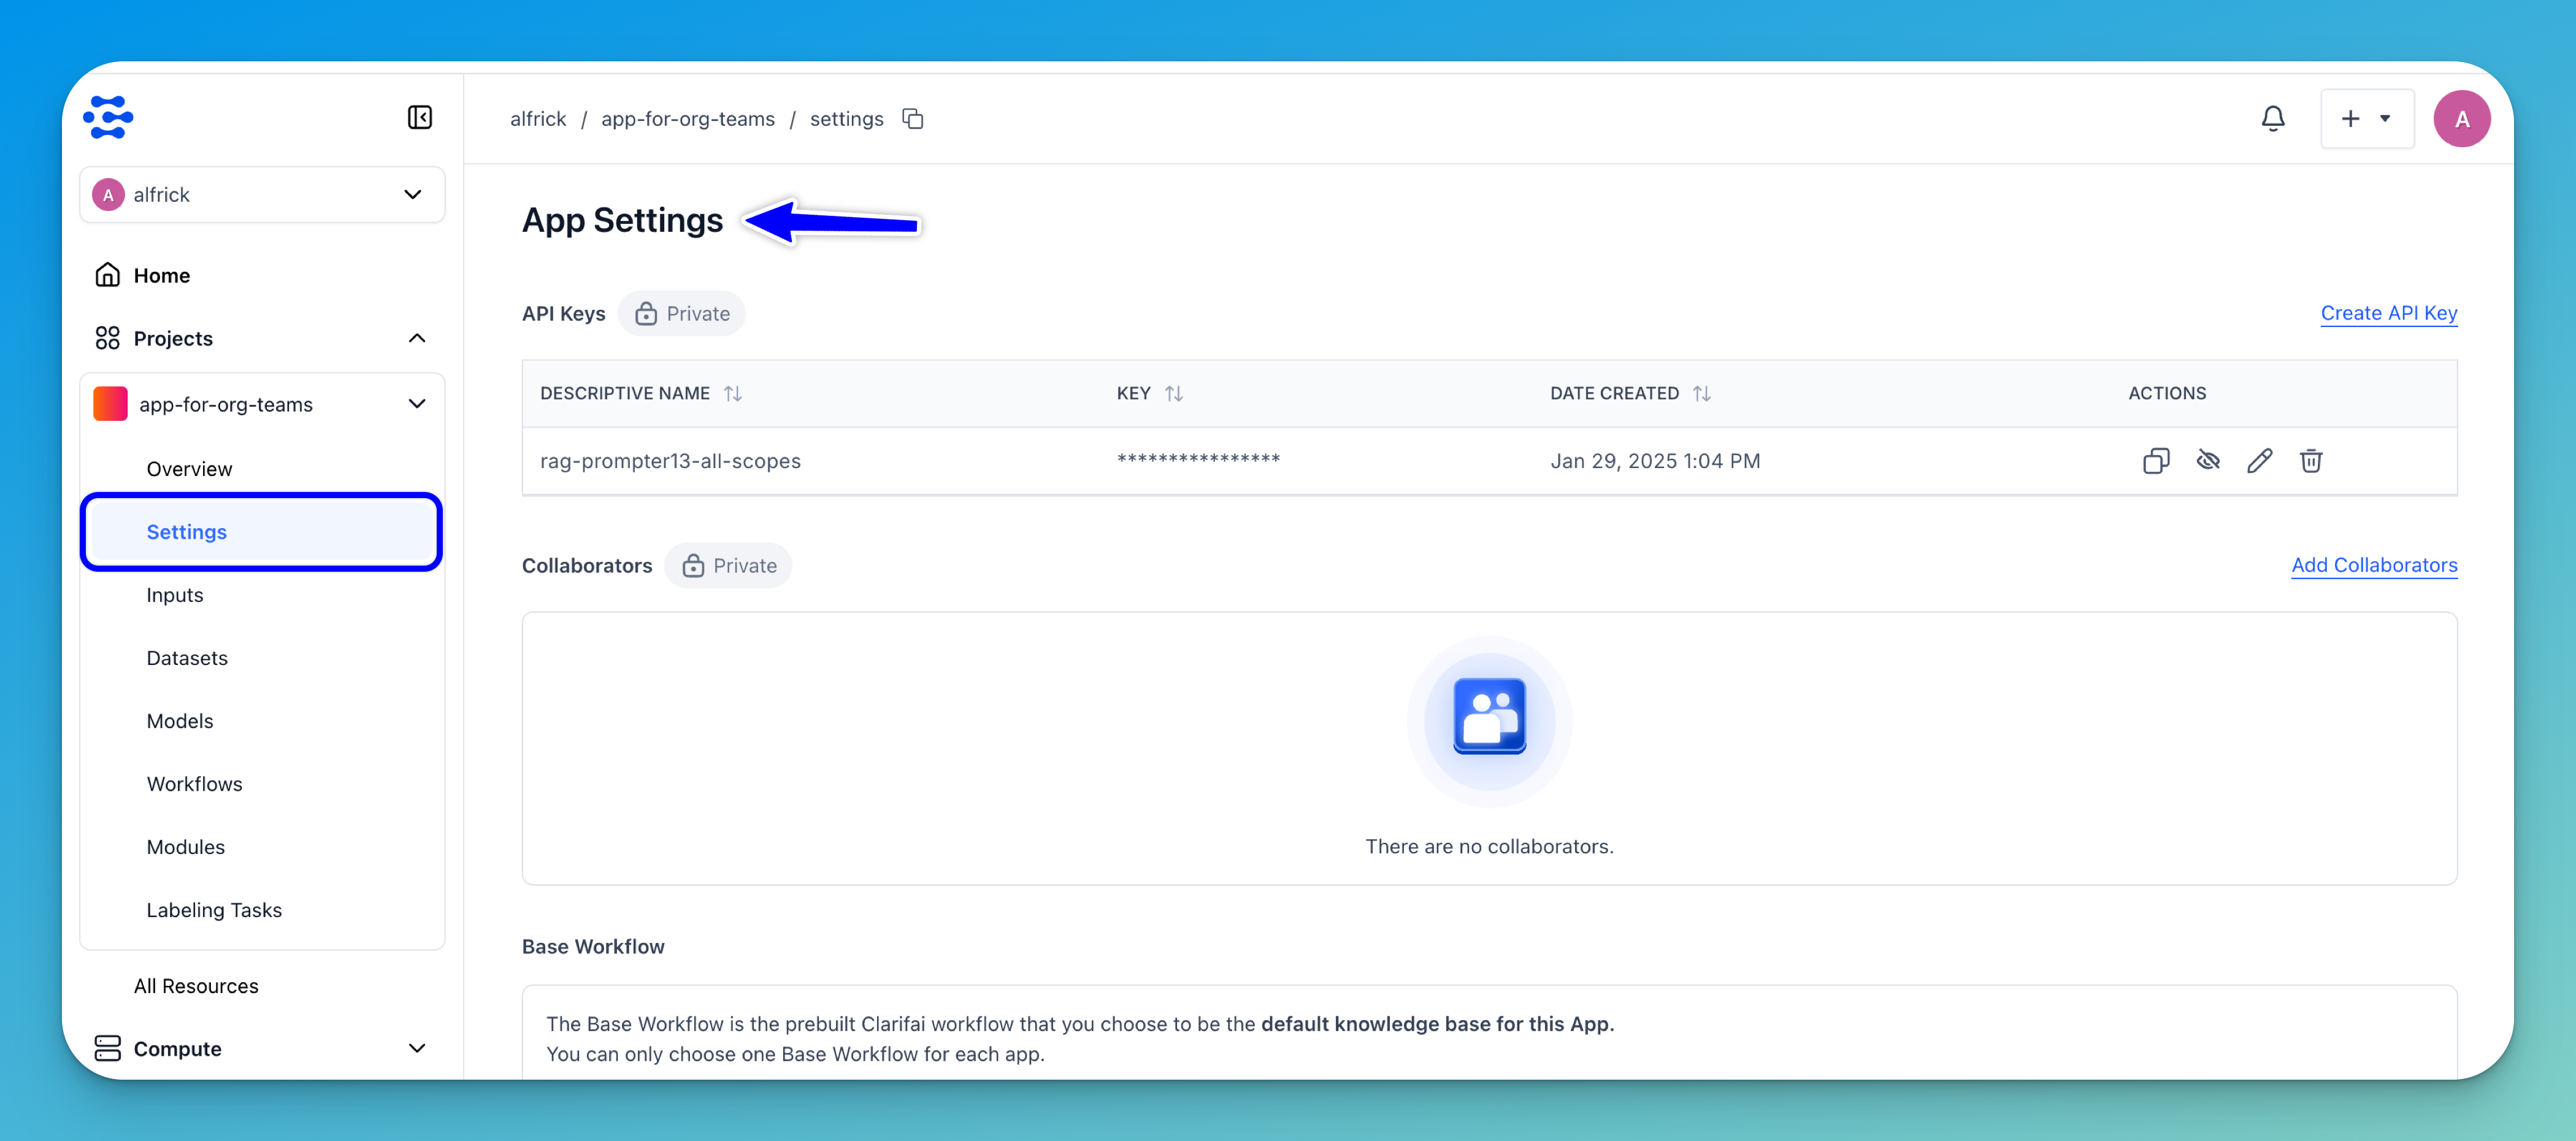Open the user avatar menu
This screenshot has height=1141, width=2576.
click(x=2461, y=119)
